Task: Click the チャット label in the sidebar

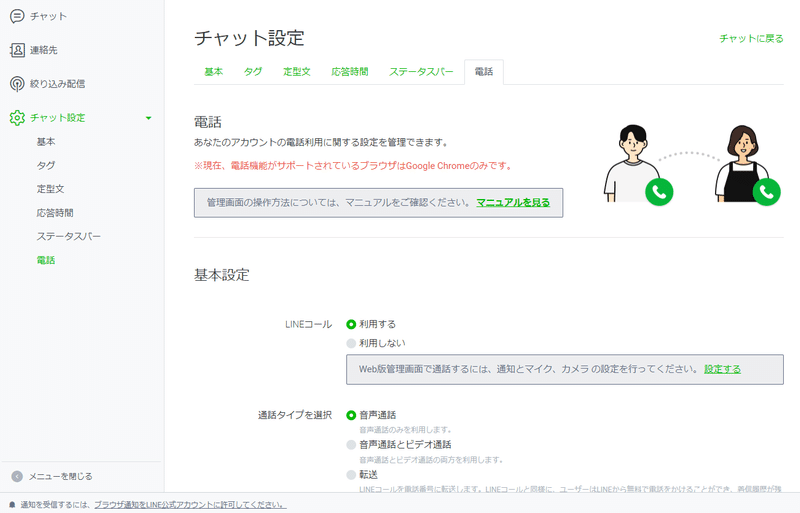Action: coord(48,16)
